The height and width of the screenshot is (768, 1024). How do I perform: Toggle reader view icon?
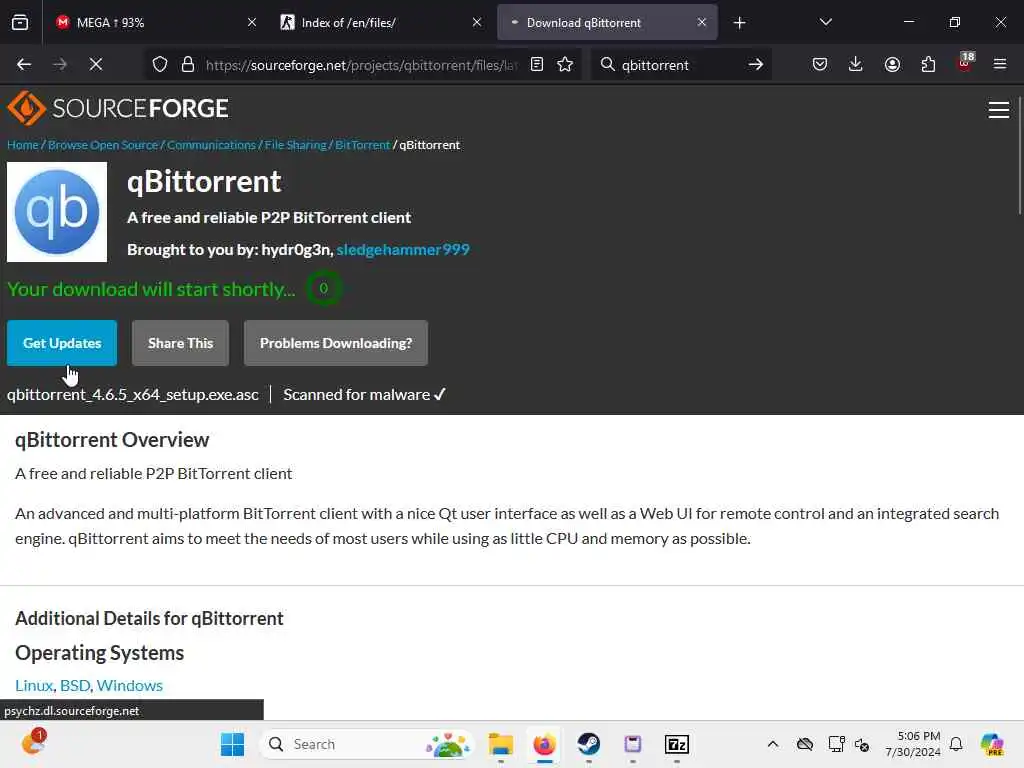(537, 65)
